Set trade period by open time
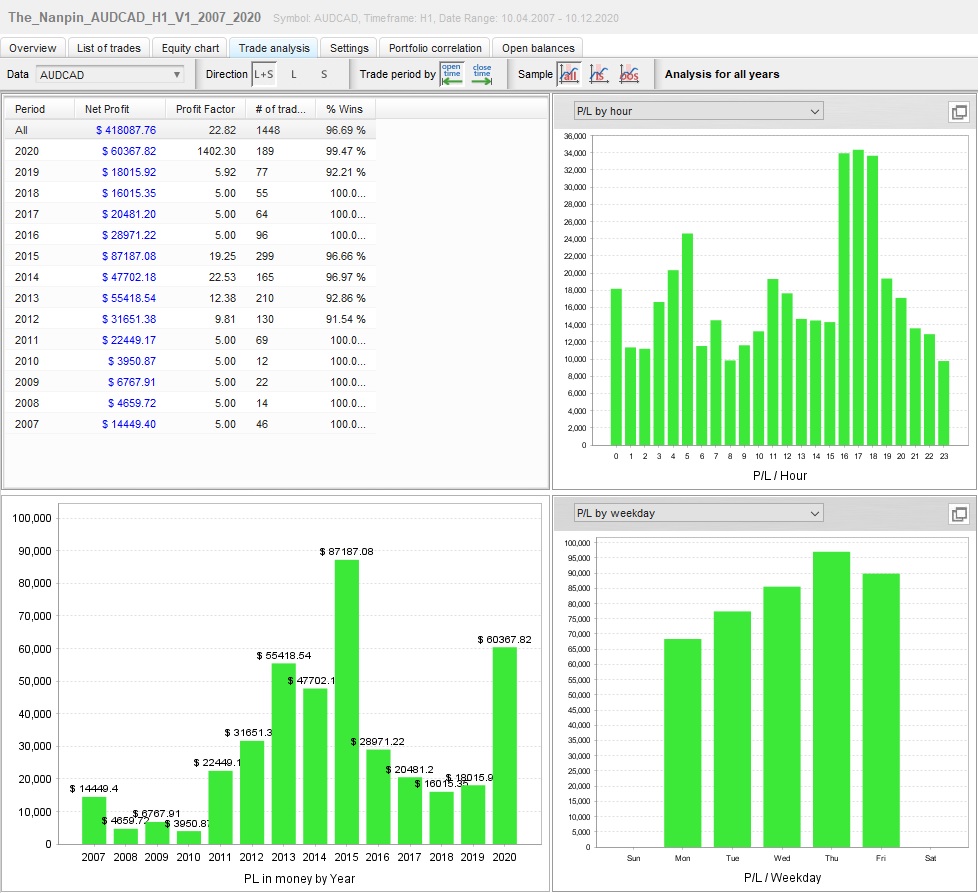The image size is (978, 893). (x=452, y=74)
